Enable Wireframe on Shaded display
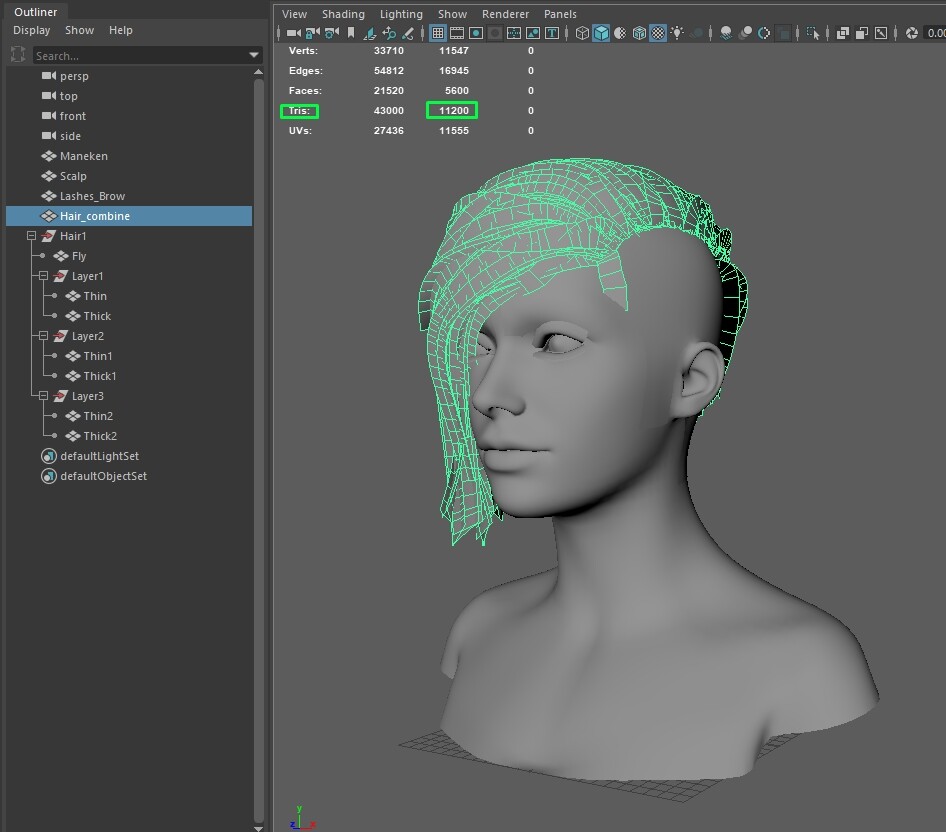The height and width of the screenshot is (832, 946). [x=640, y=33]
